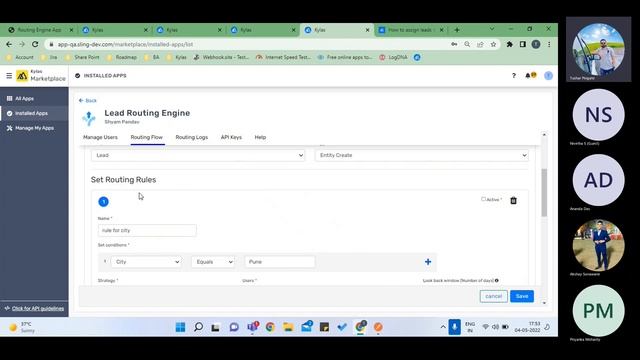The image size is (640, 360).
Task: Open the Windows Start menu
Action: (x=180, y=327)
